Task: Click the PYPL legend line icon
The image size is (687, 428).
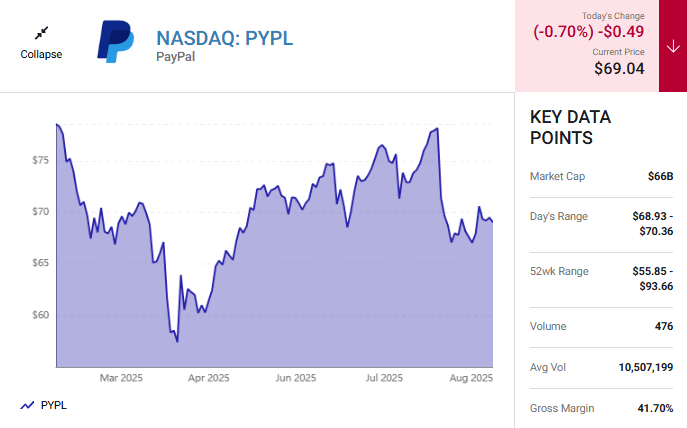Action: (x=27, y=405)
